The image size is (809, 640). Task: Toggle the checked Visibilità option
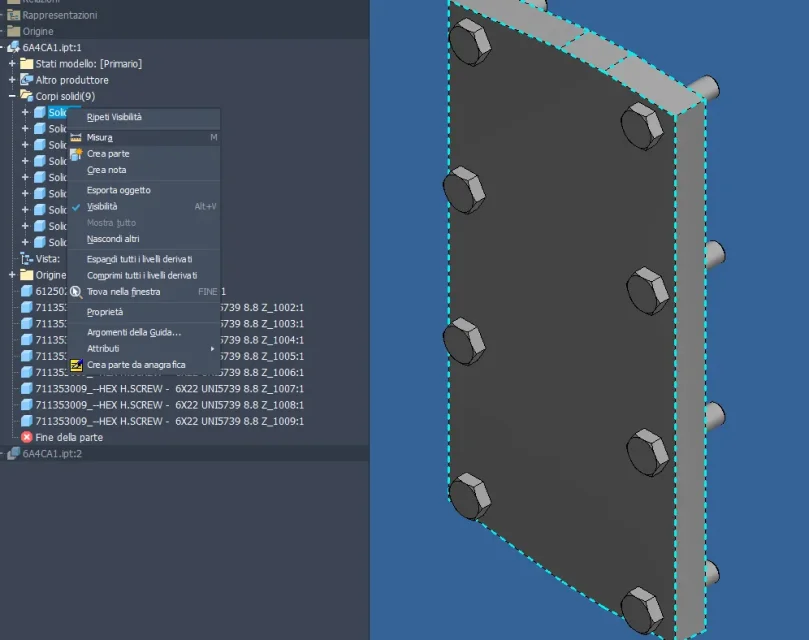[102, 206]
